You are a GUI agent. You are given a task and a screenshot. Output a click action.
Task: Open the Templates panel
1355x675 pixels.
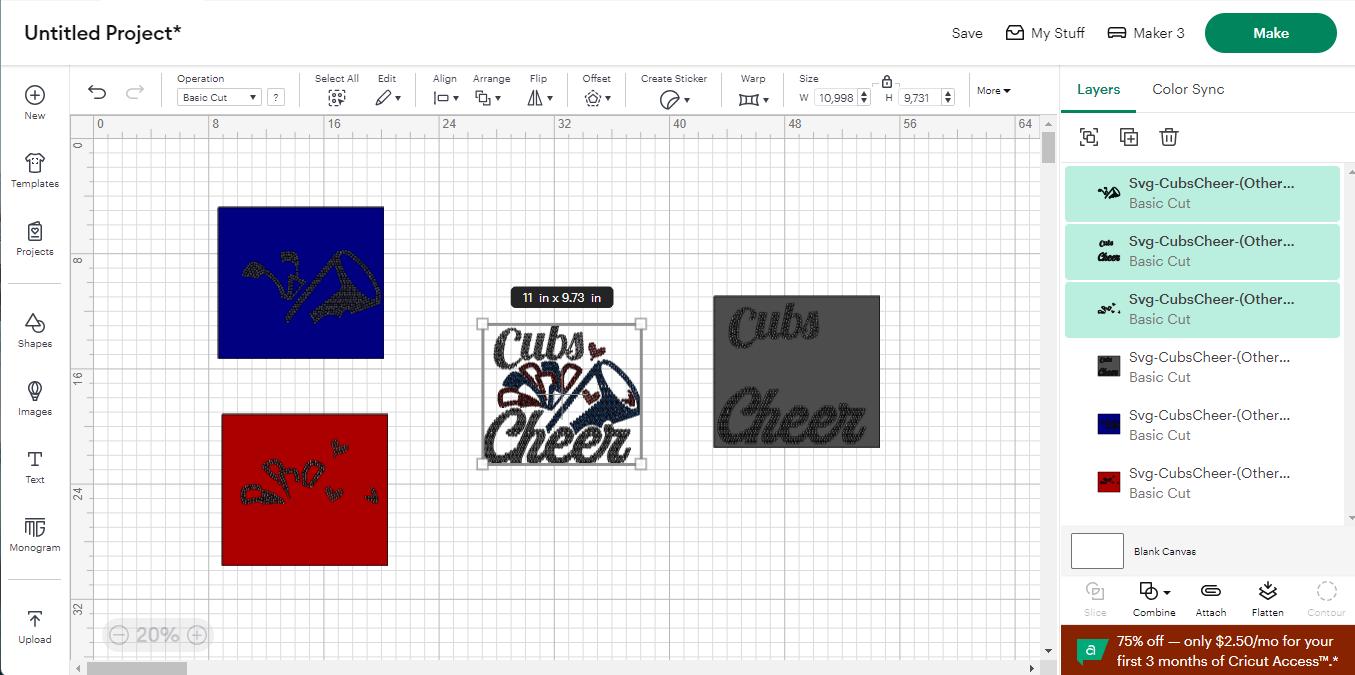pos(35,171)
